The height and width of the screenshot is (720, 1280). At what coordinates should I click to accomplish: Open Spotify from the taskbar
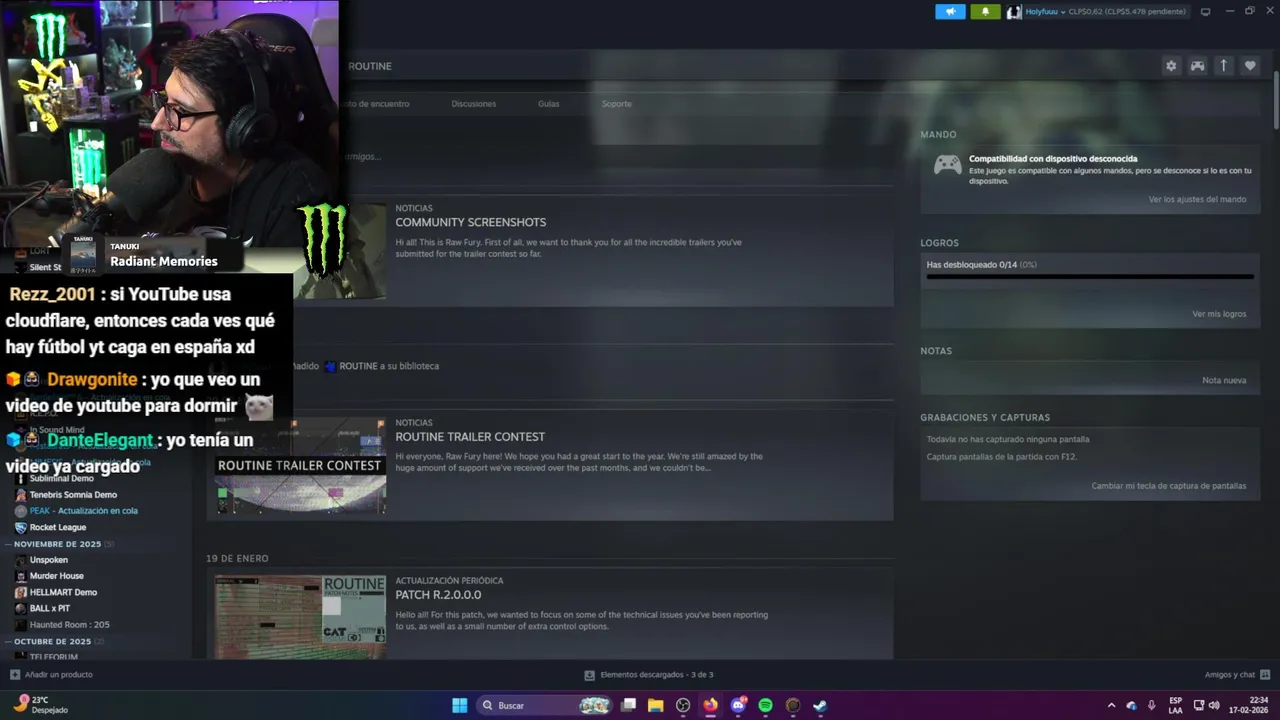(765, 705)
